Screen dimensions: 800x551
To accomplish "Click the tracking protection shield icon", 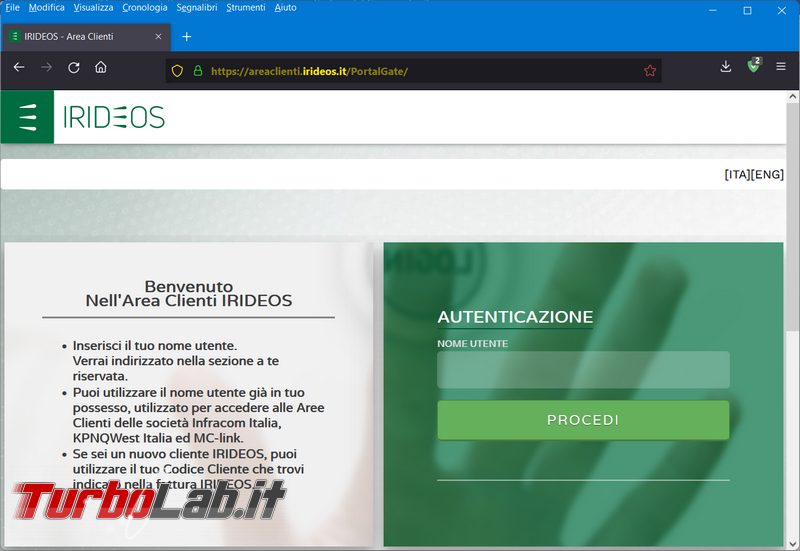I will pos(177,71).
